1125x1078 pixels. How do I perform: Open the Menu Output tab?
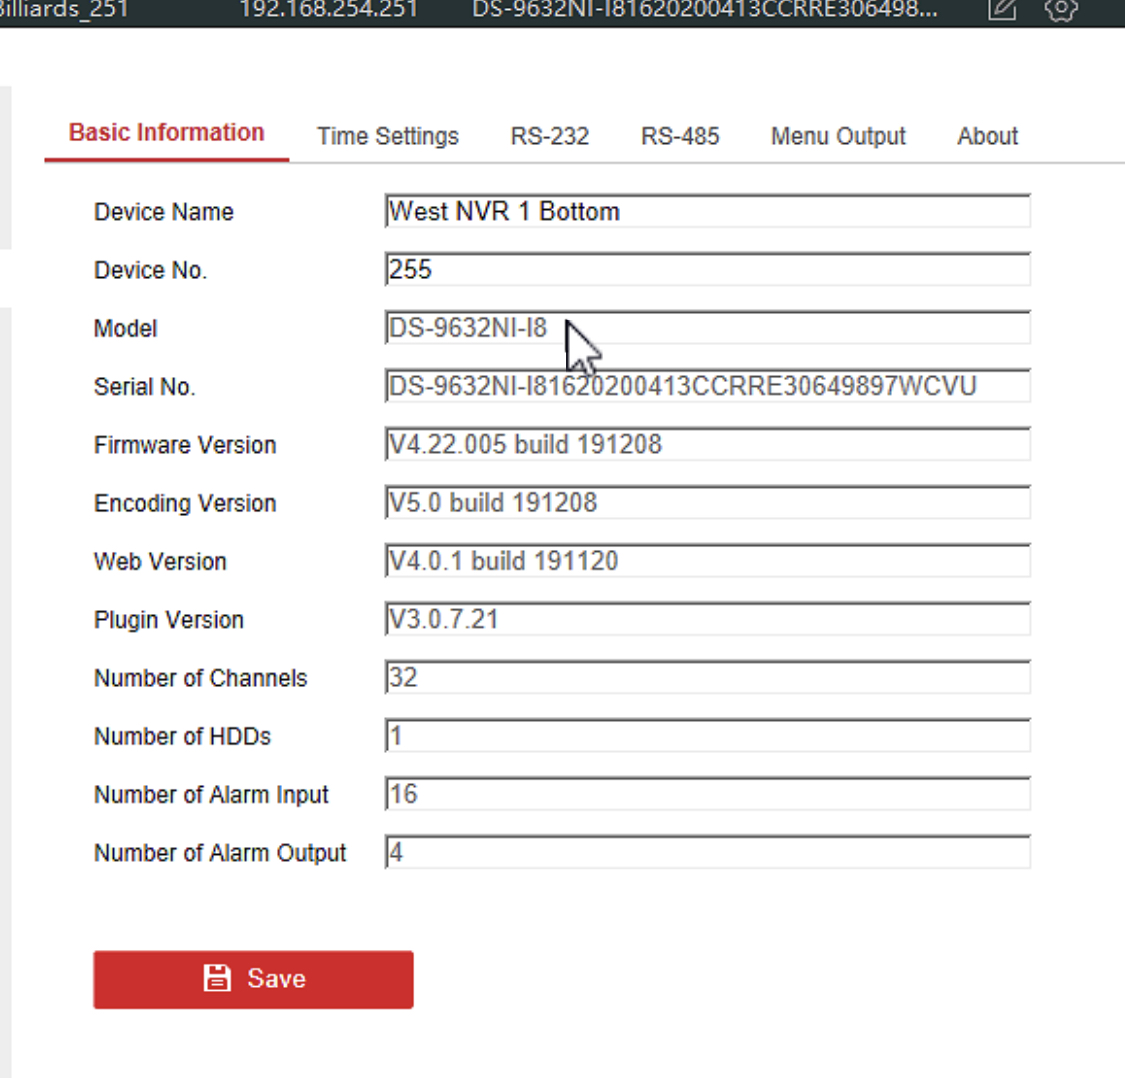[x=837, y=136]
